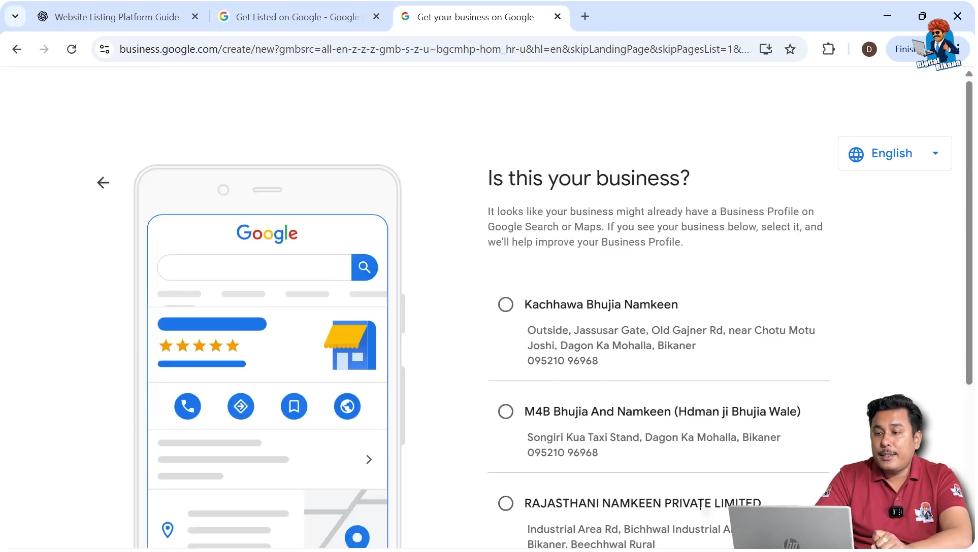The image size is (978, 552).
Task: Select Kachhawa Bhujia Namkeen radio button
Action: coord(506,304)
